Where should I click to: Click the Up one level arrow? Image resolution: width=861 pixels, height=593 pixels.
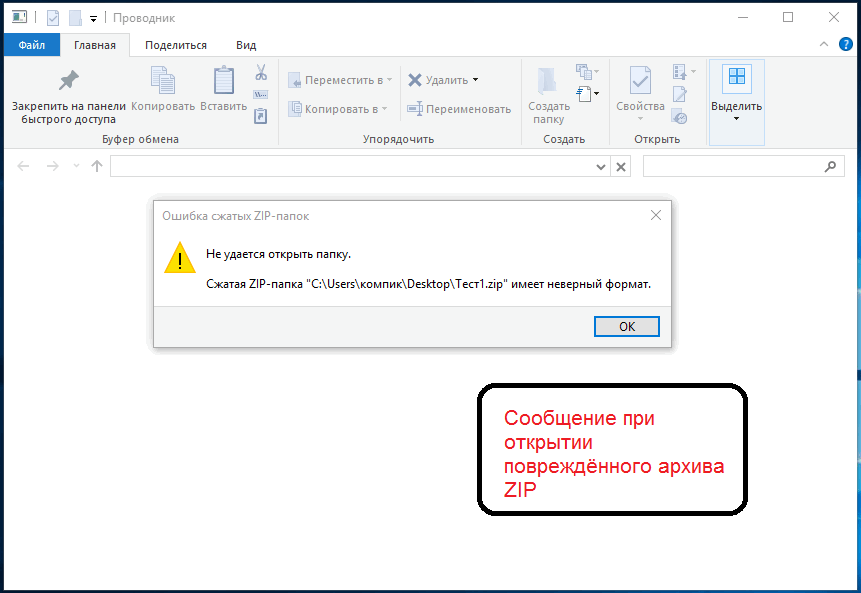pyautogui.click(x=97, y=167)
